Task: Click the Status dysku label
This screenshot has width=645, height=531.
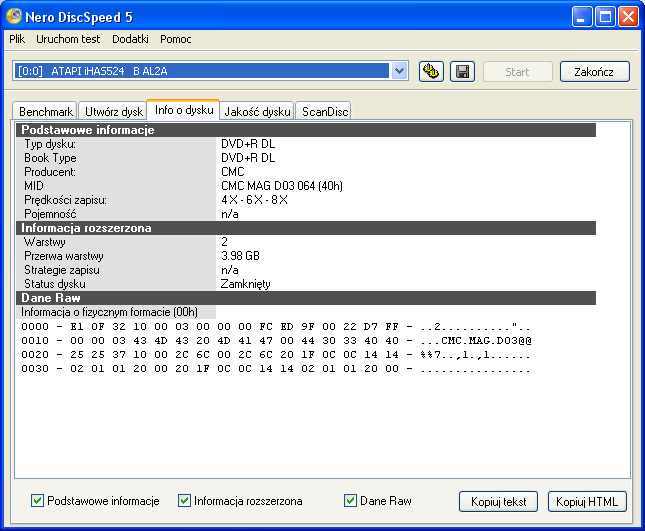Action: click(55, 284)
